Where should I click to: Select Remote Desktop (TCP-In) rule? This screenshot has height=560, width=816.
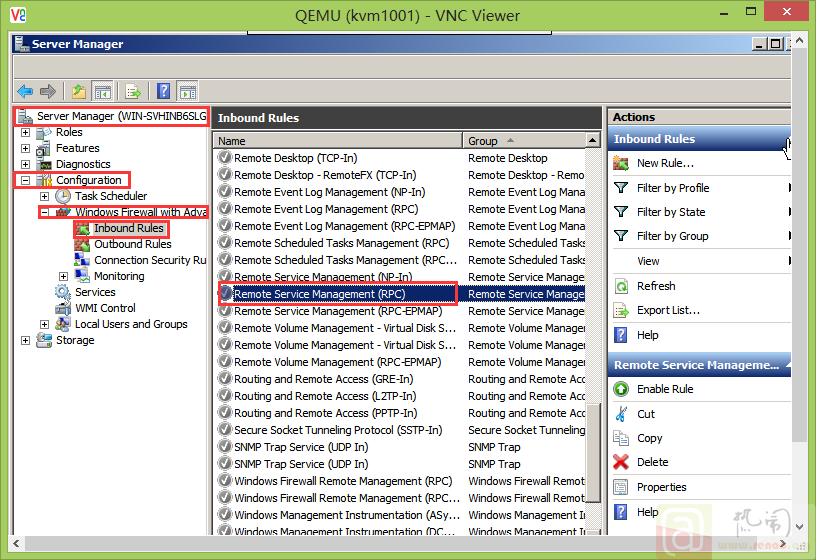295,158
